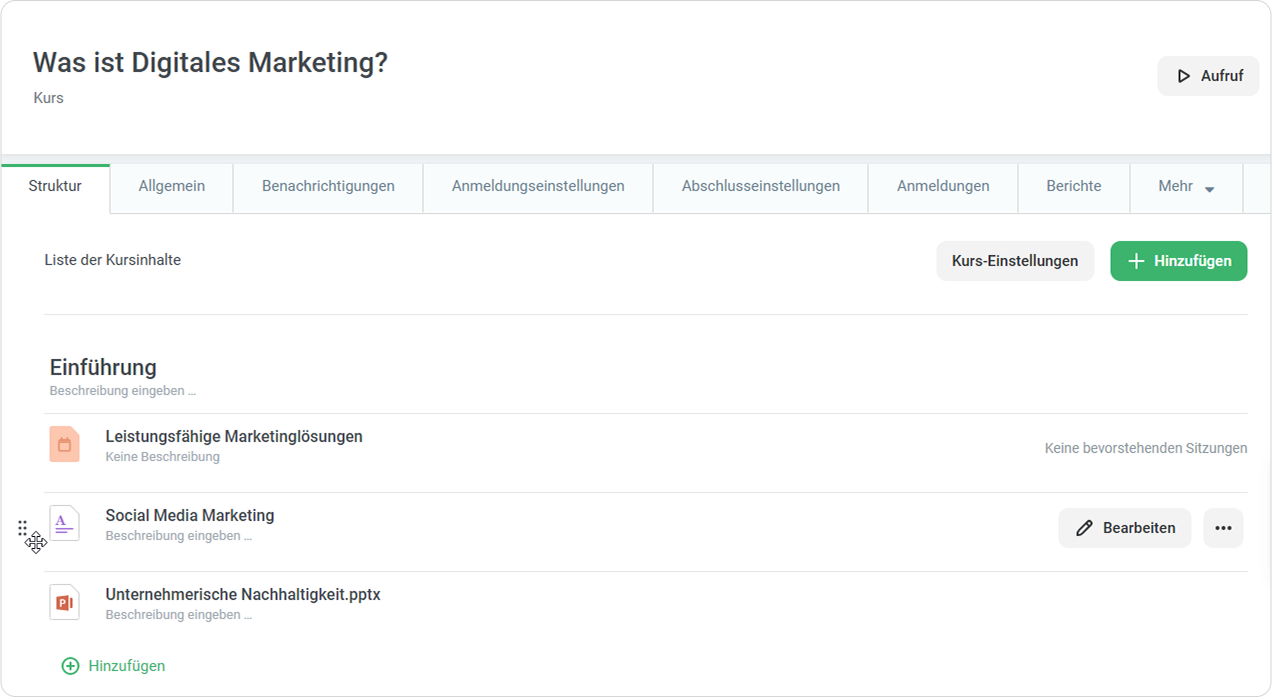1272x697 pixels.
Task: Expand the Mehr tab dropdown
Action: [1186, 187]
